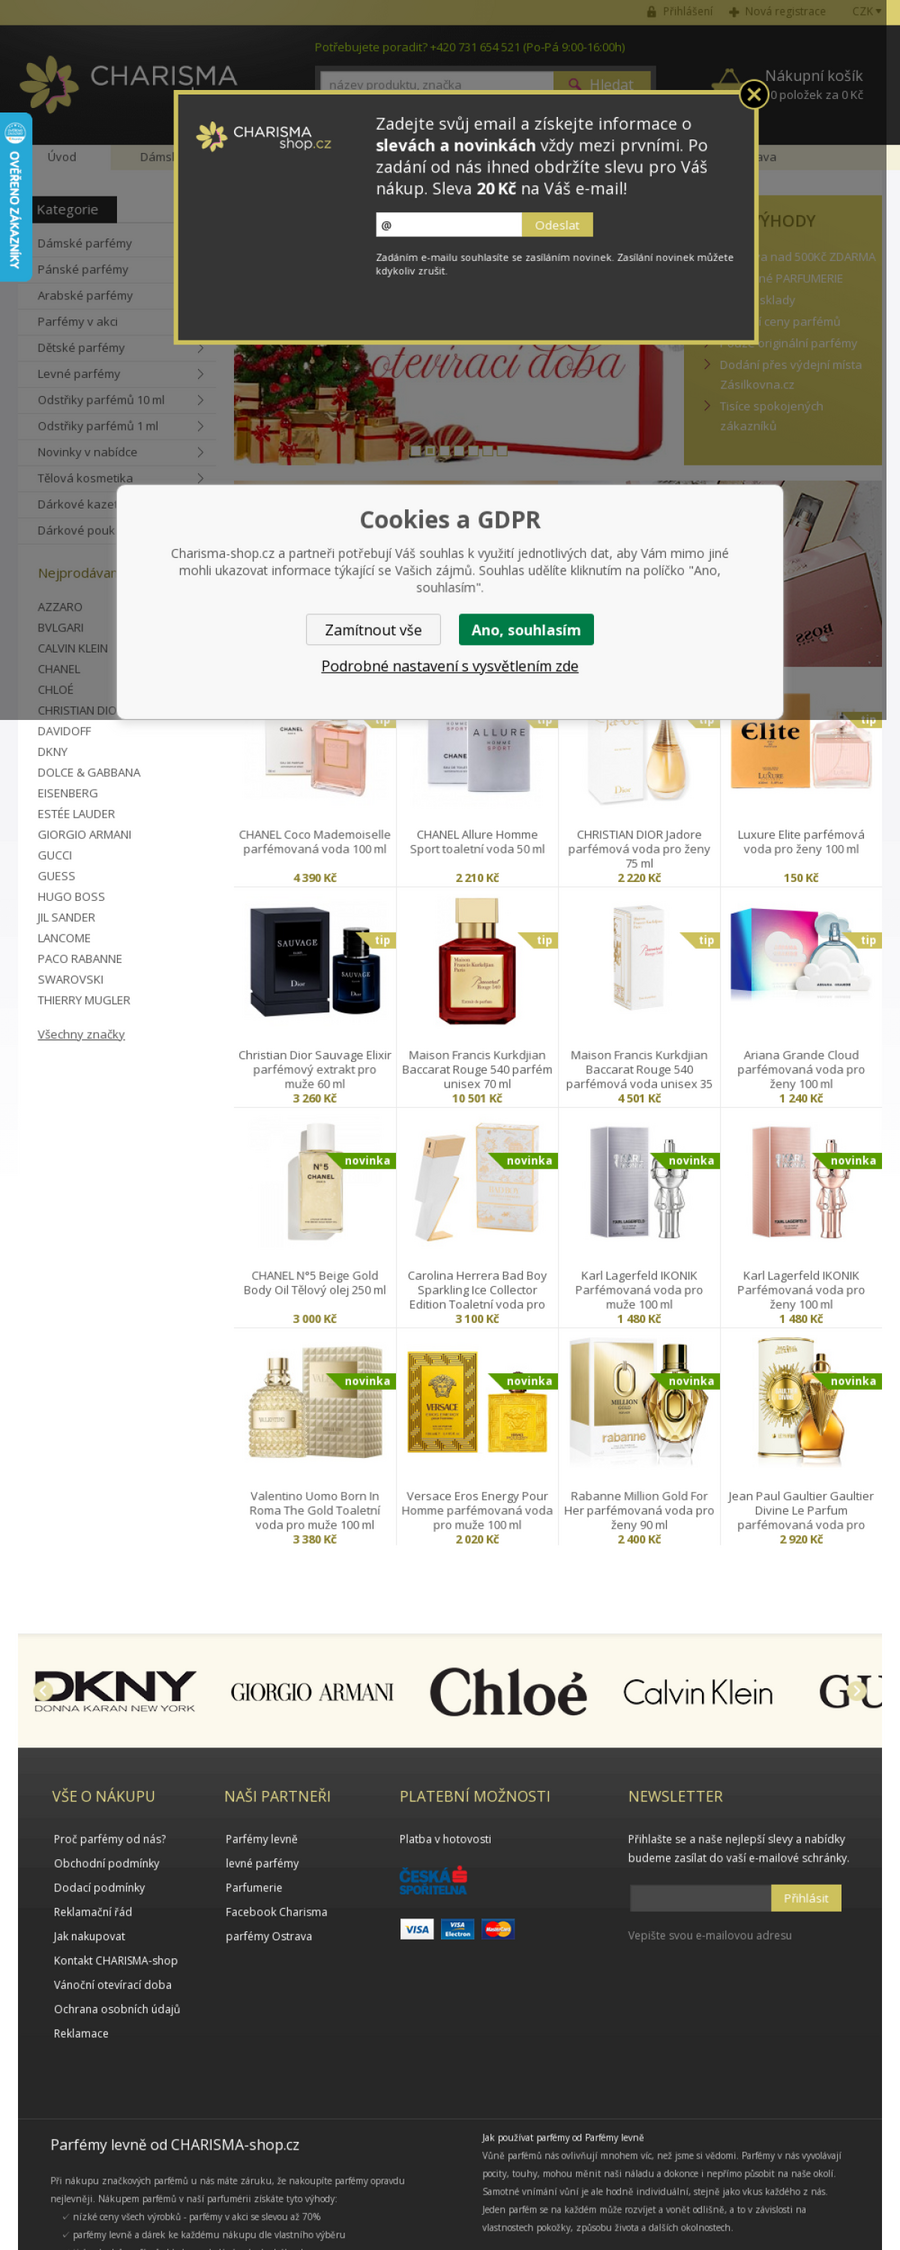Expand Odstřiky parfémů 10 ml category
The width and height of the screenshot is (900, 2250).
pos(200,400)
